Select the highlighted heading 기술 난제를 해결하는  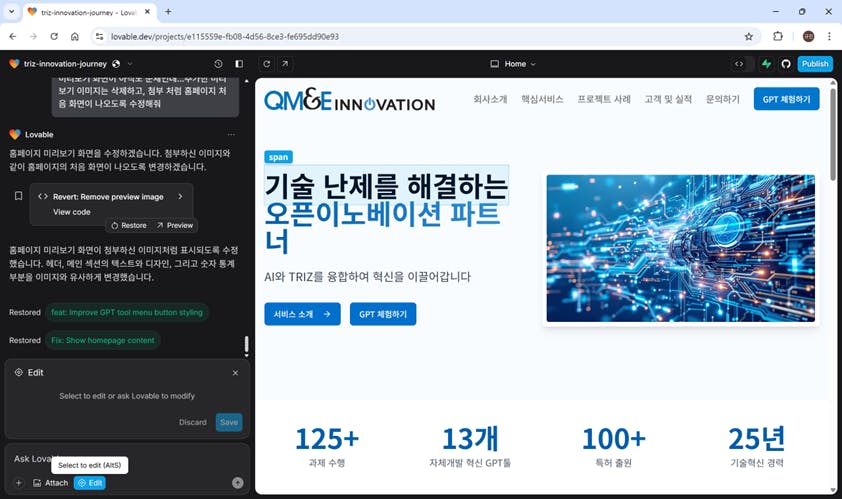tap(386, 185)
